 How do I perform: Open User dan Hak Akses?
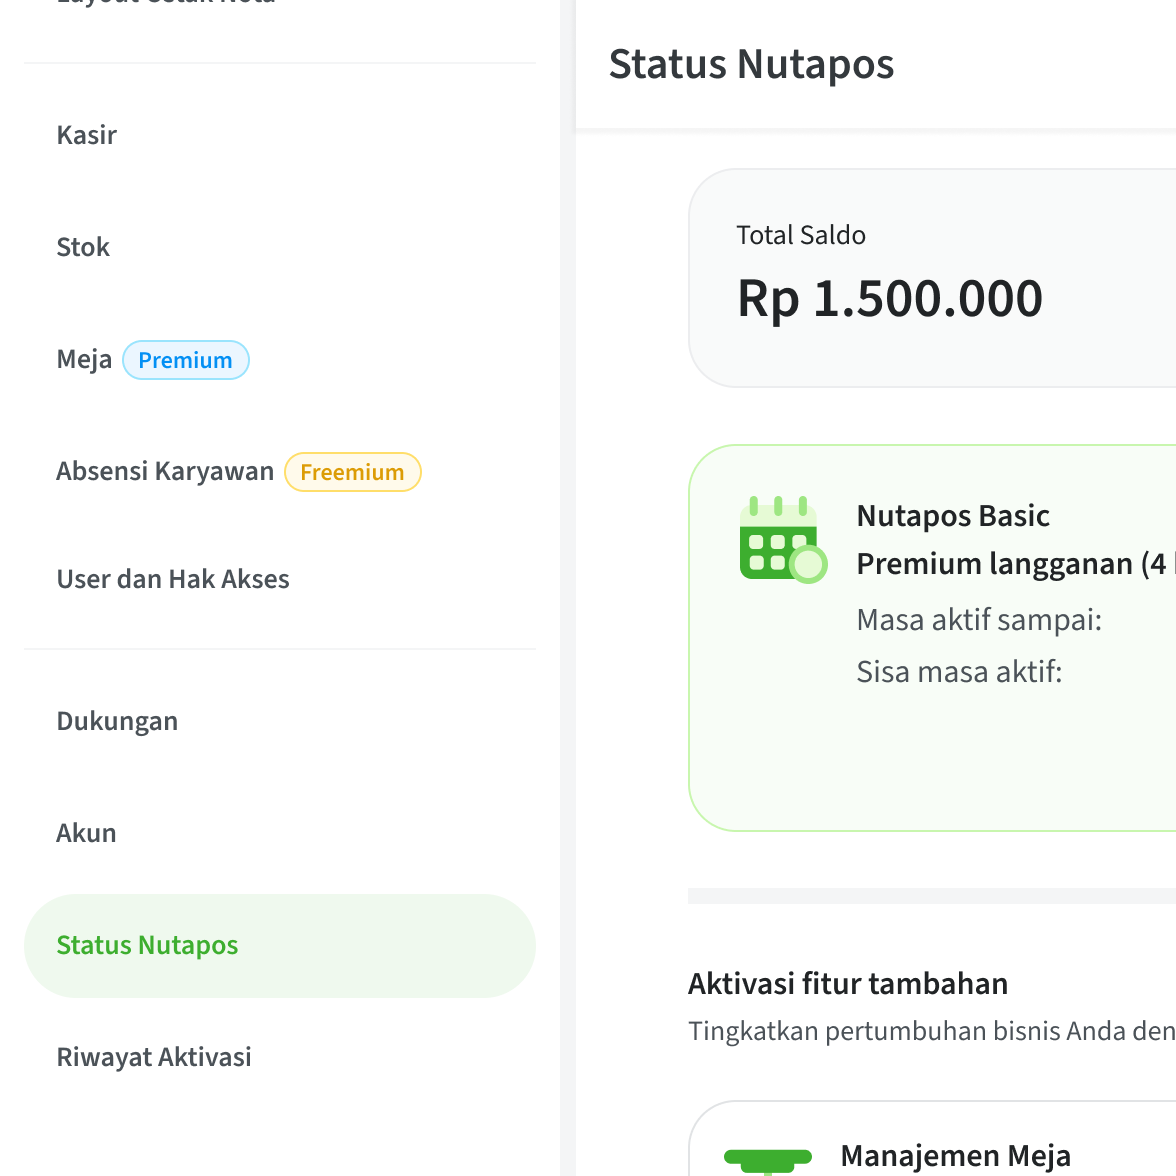point(173,578)
